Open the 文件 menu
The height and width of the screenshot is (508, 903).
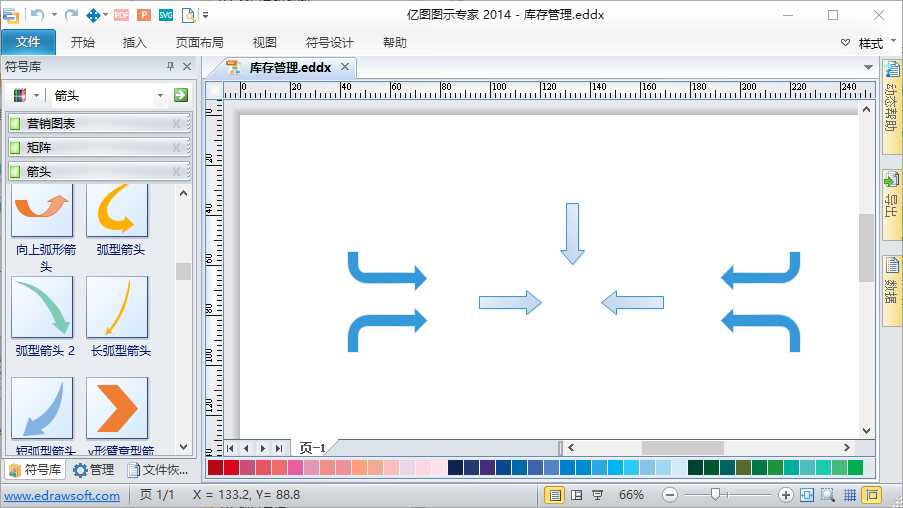(28, 42)
